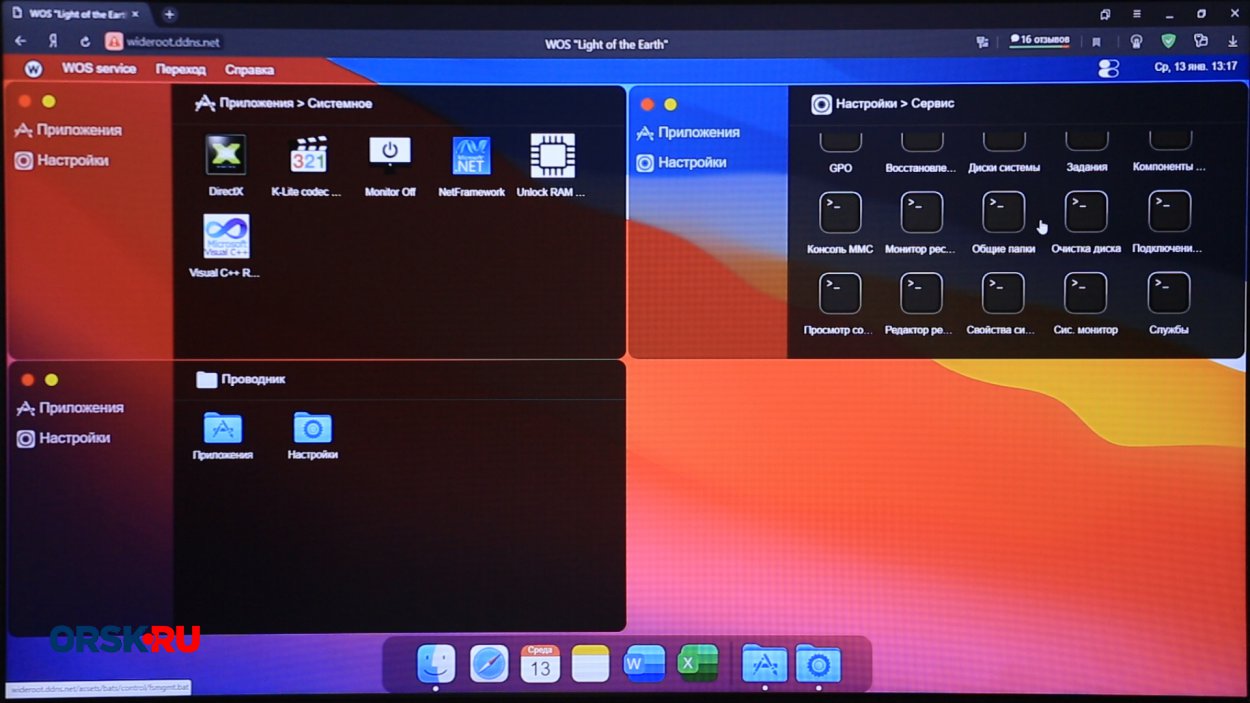Open the Общие папки shortcut
Screen dimensions: 1250x703
point(1003,213)
